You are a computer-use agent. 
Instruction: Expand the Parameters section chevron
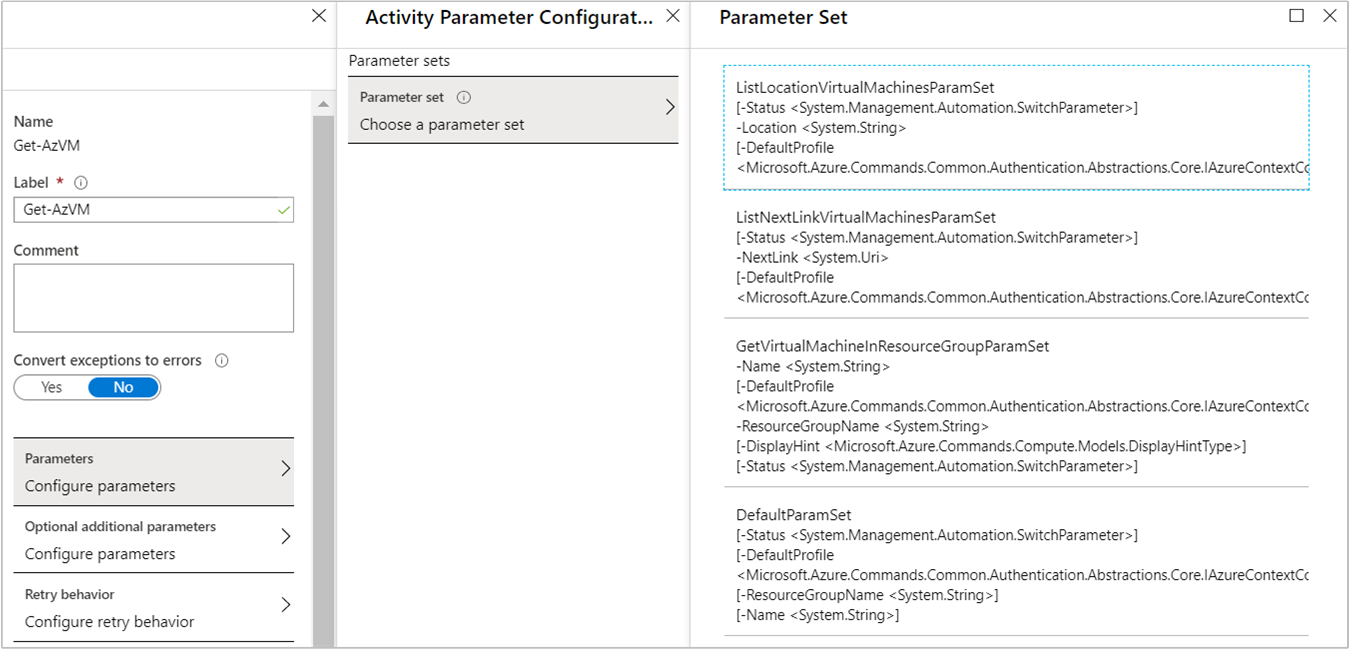[285, 470]
